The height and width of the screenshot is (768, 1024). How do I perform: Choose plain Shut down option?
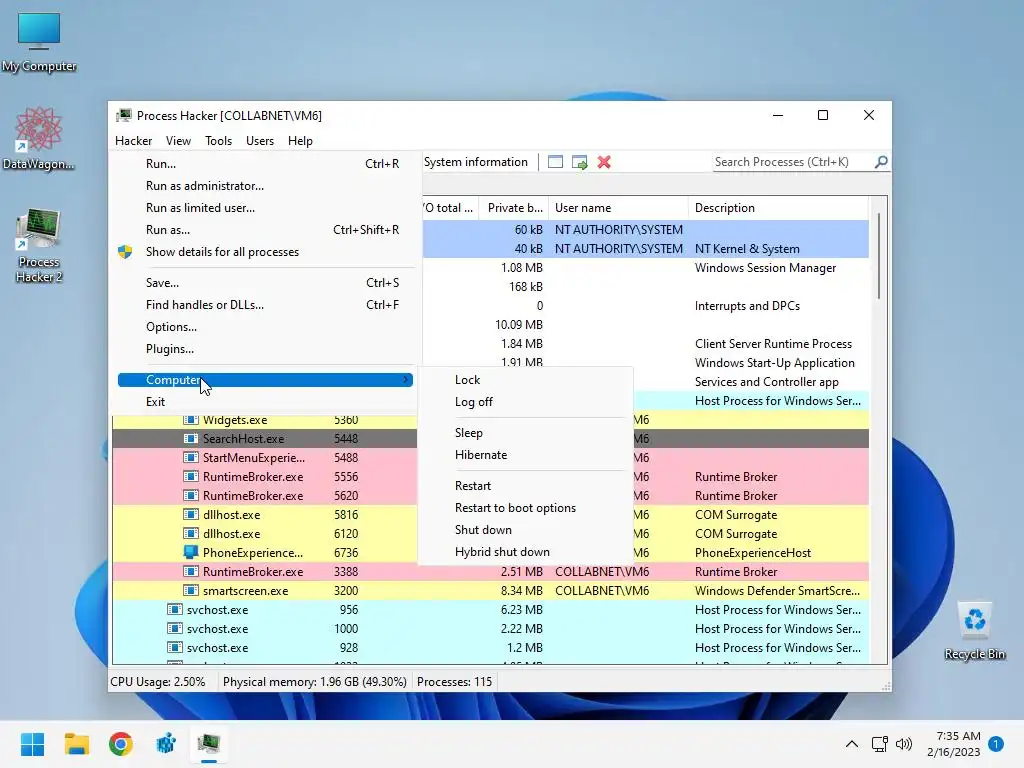tap(526, 530)
